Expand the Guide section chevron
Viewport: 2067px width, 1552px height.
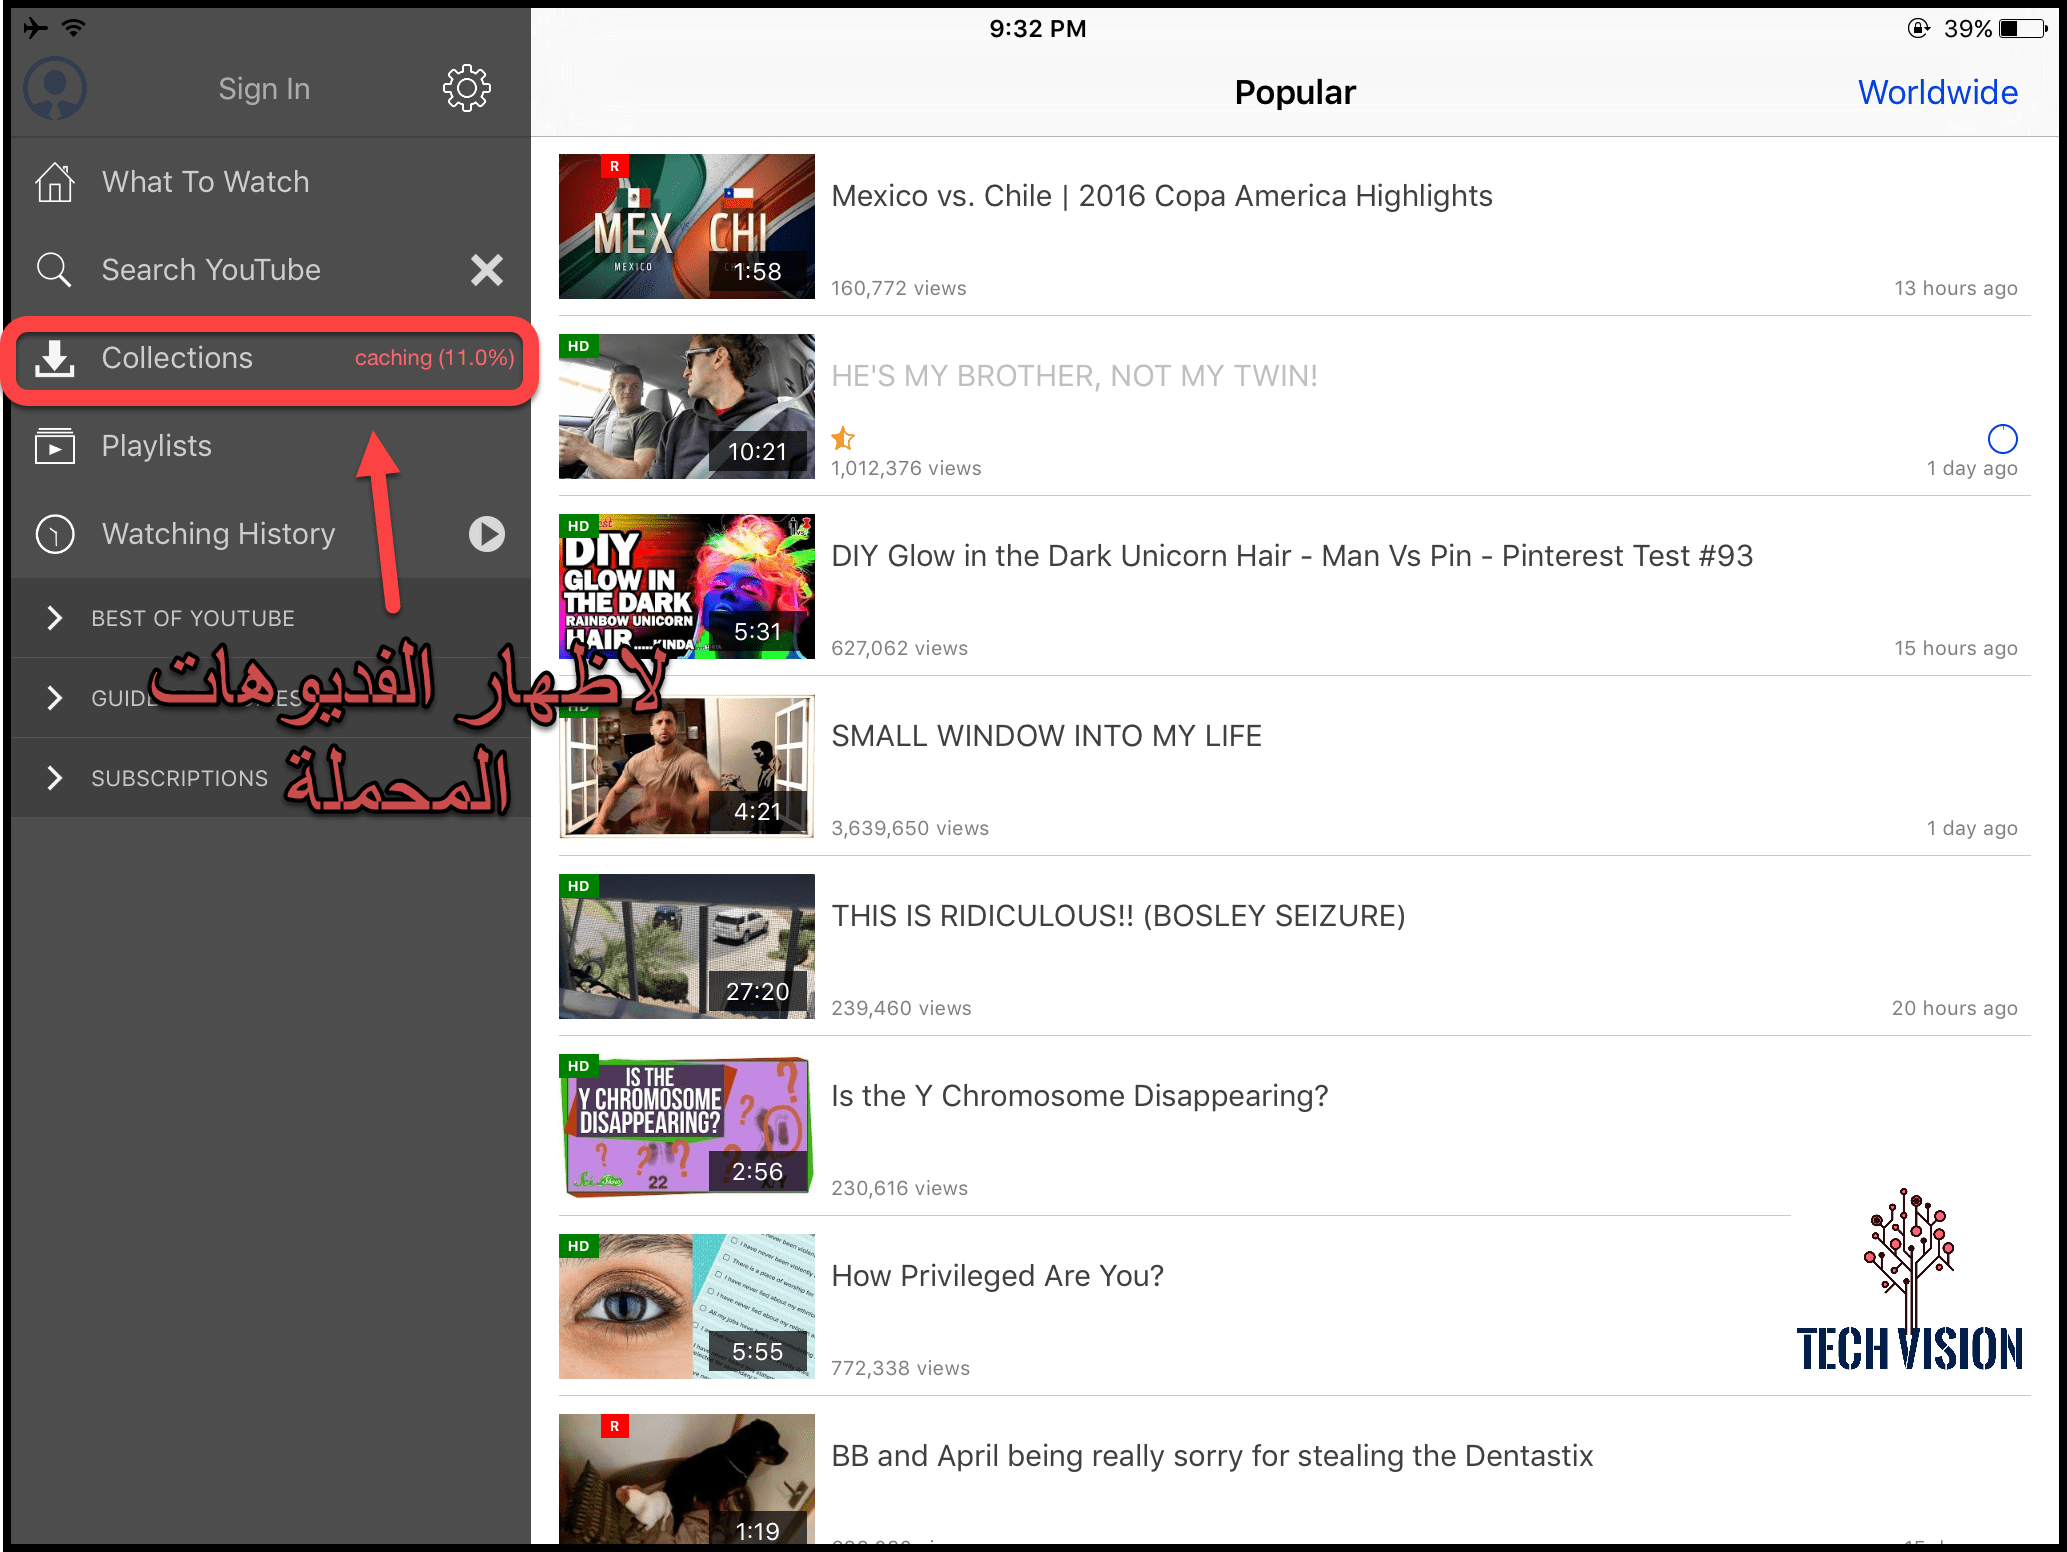click(x=55, y=698)
